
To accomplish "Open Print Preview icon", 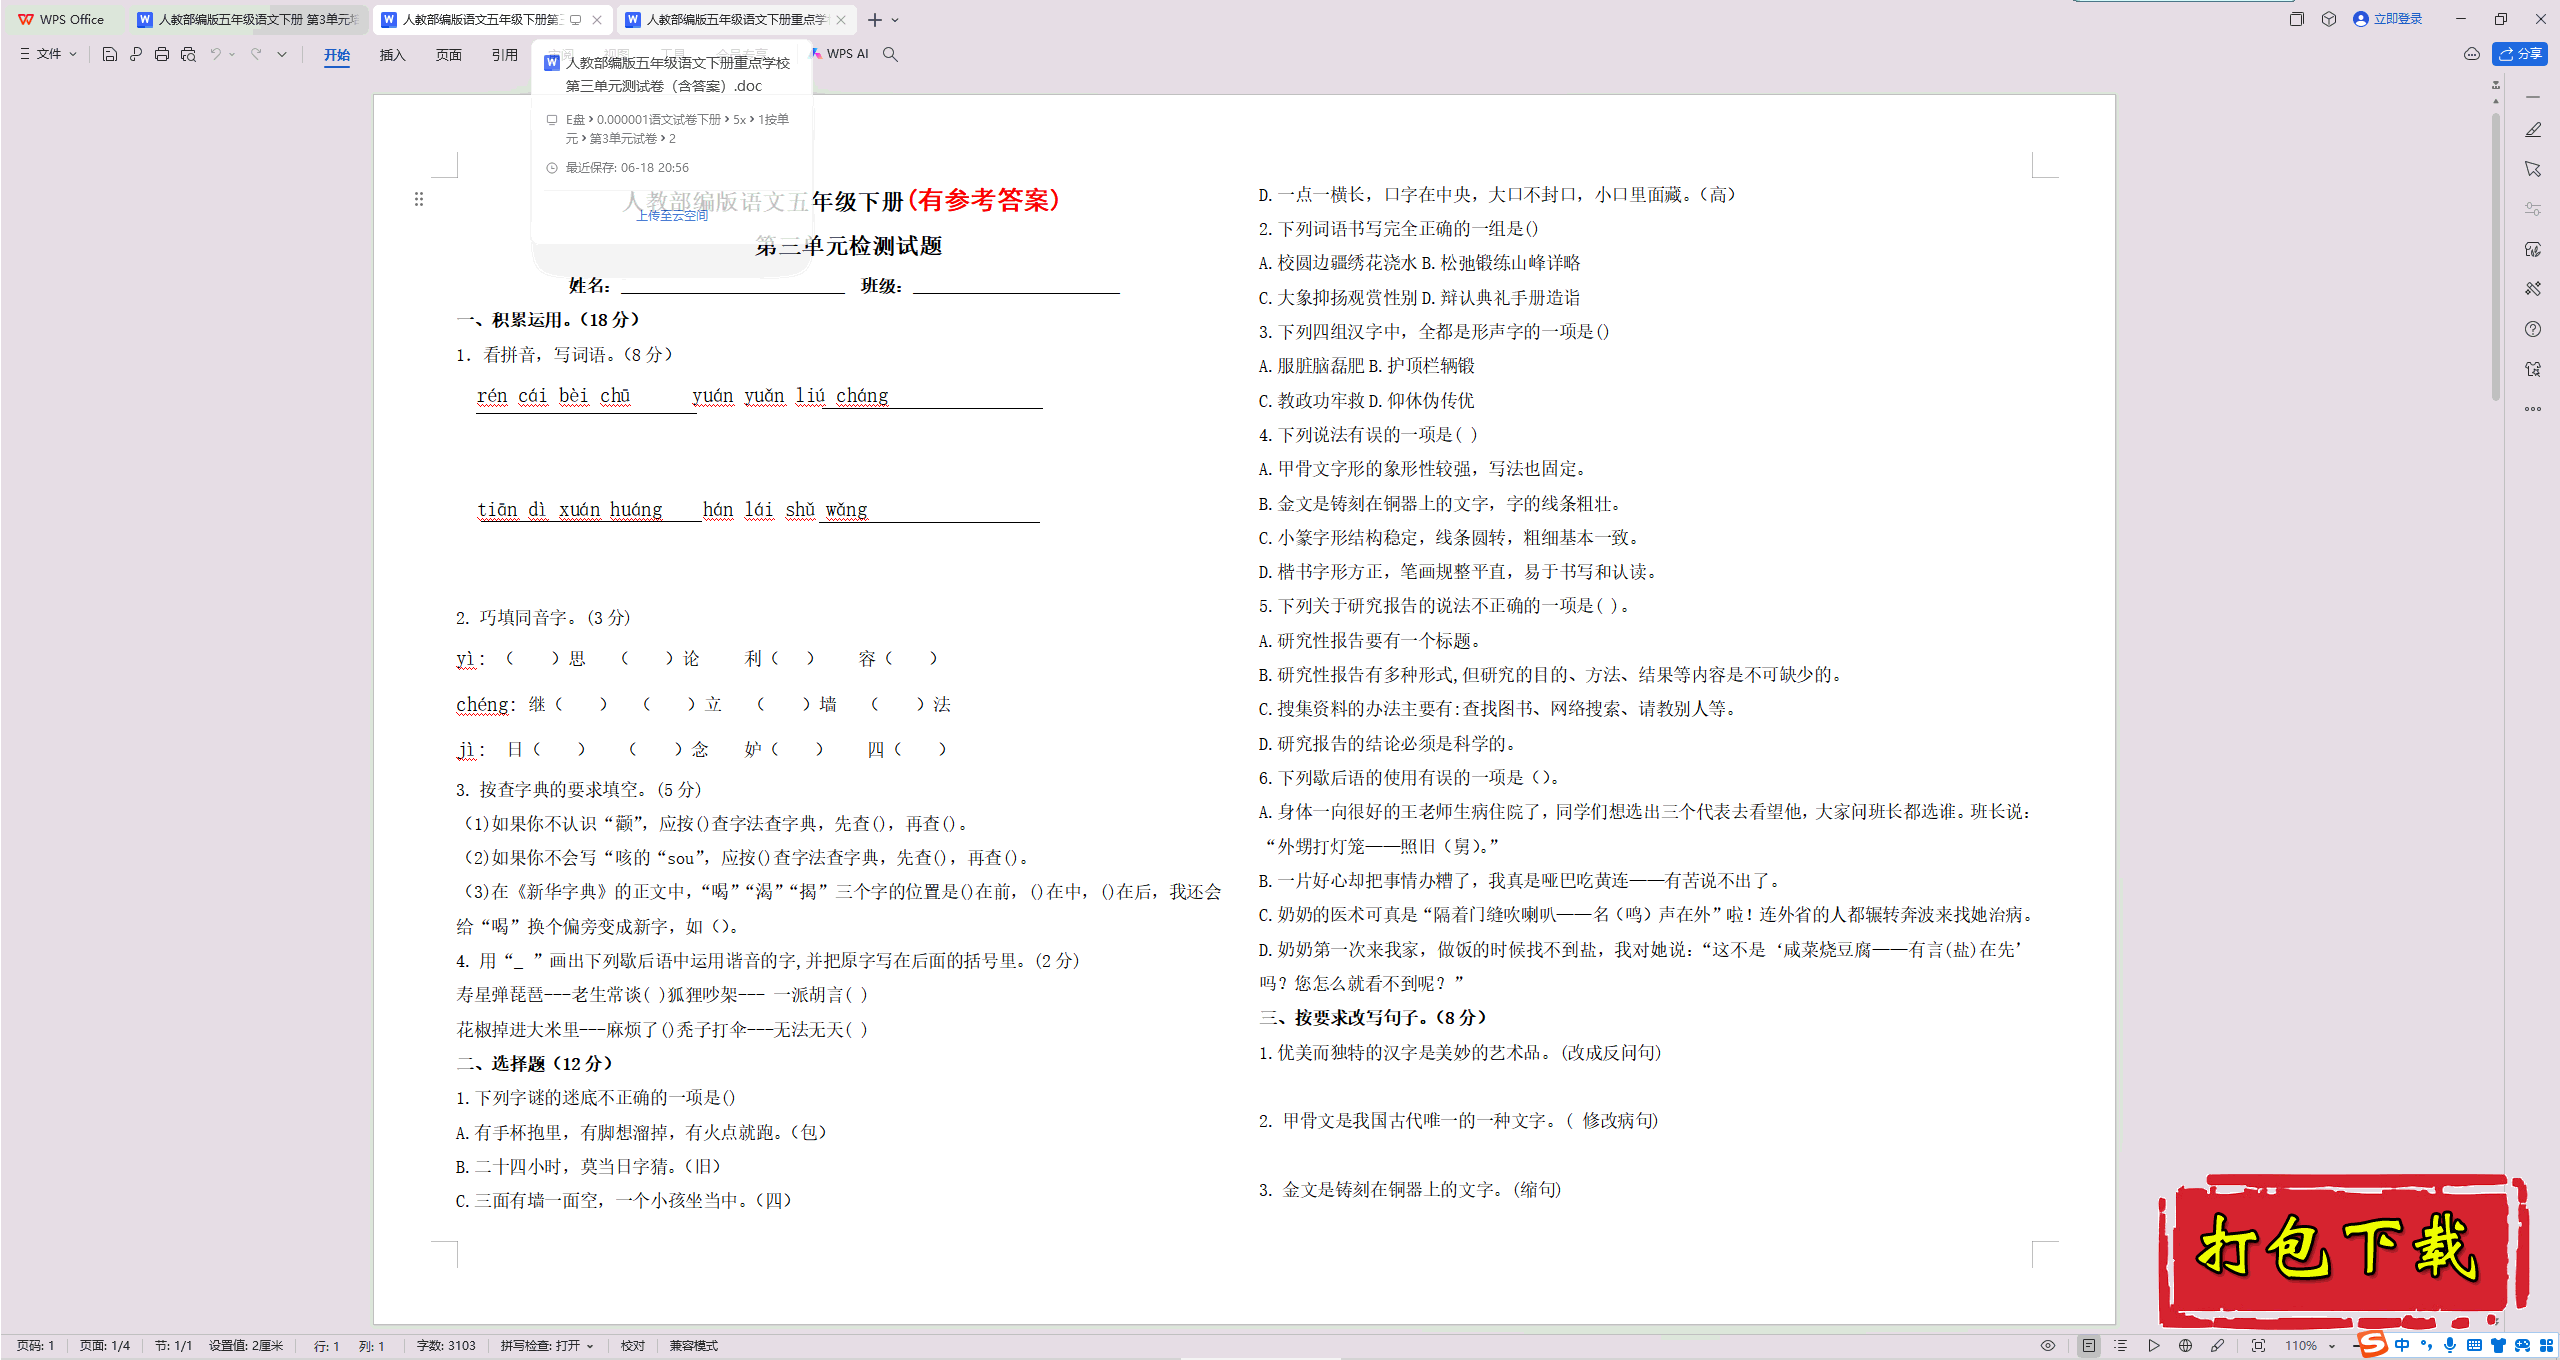I will point(188,54).
